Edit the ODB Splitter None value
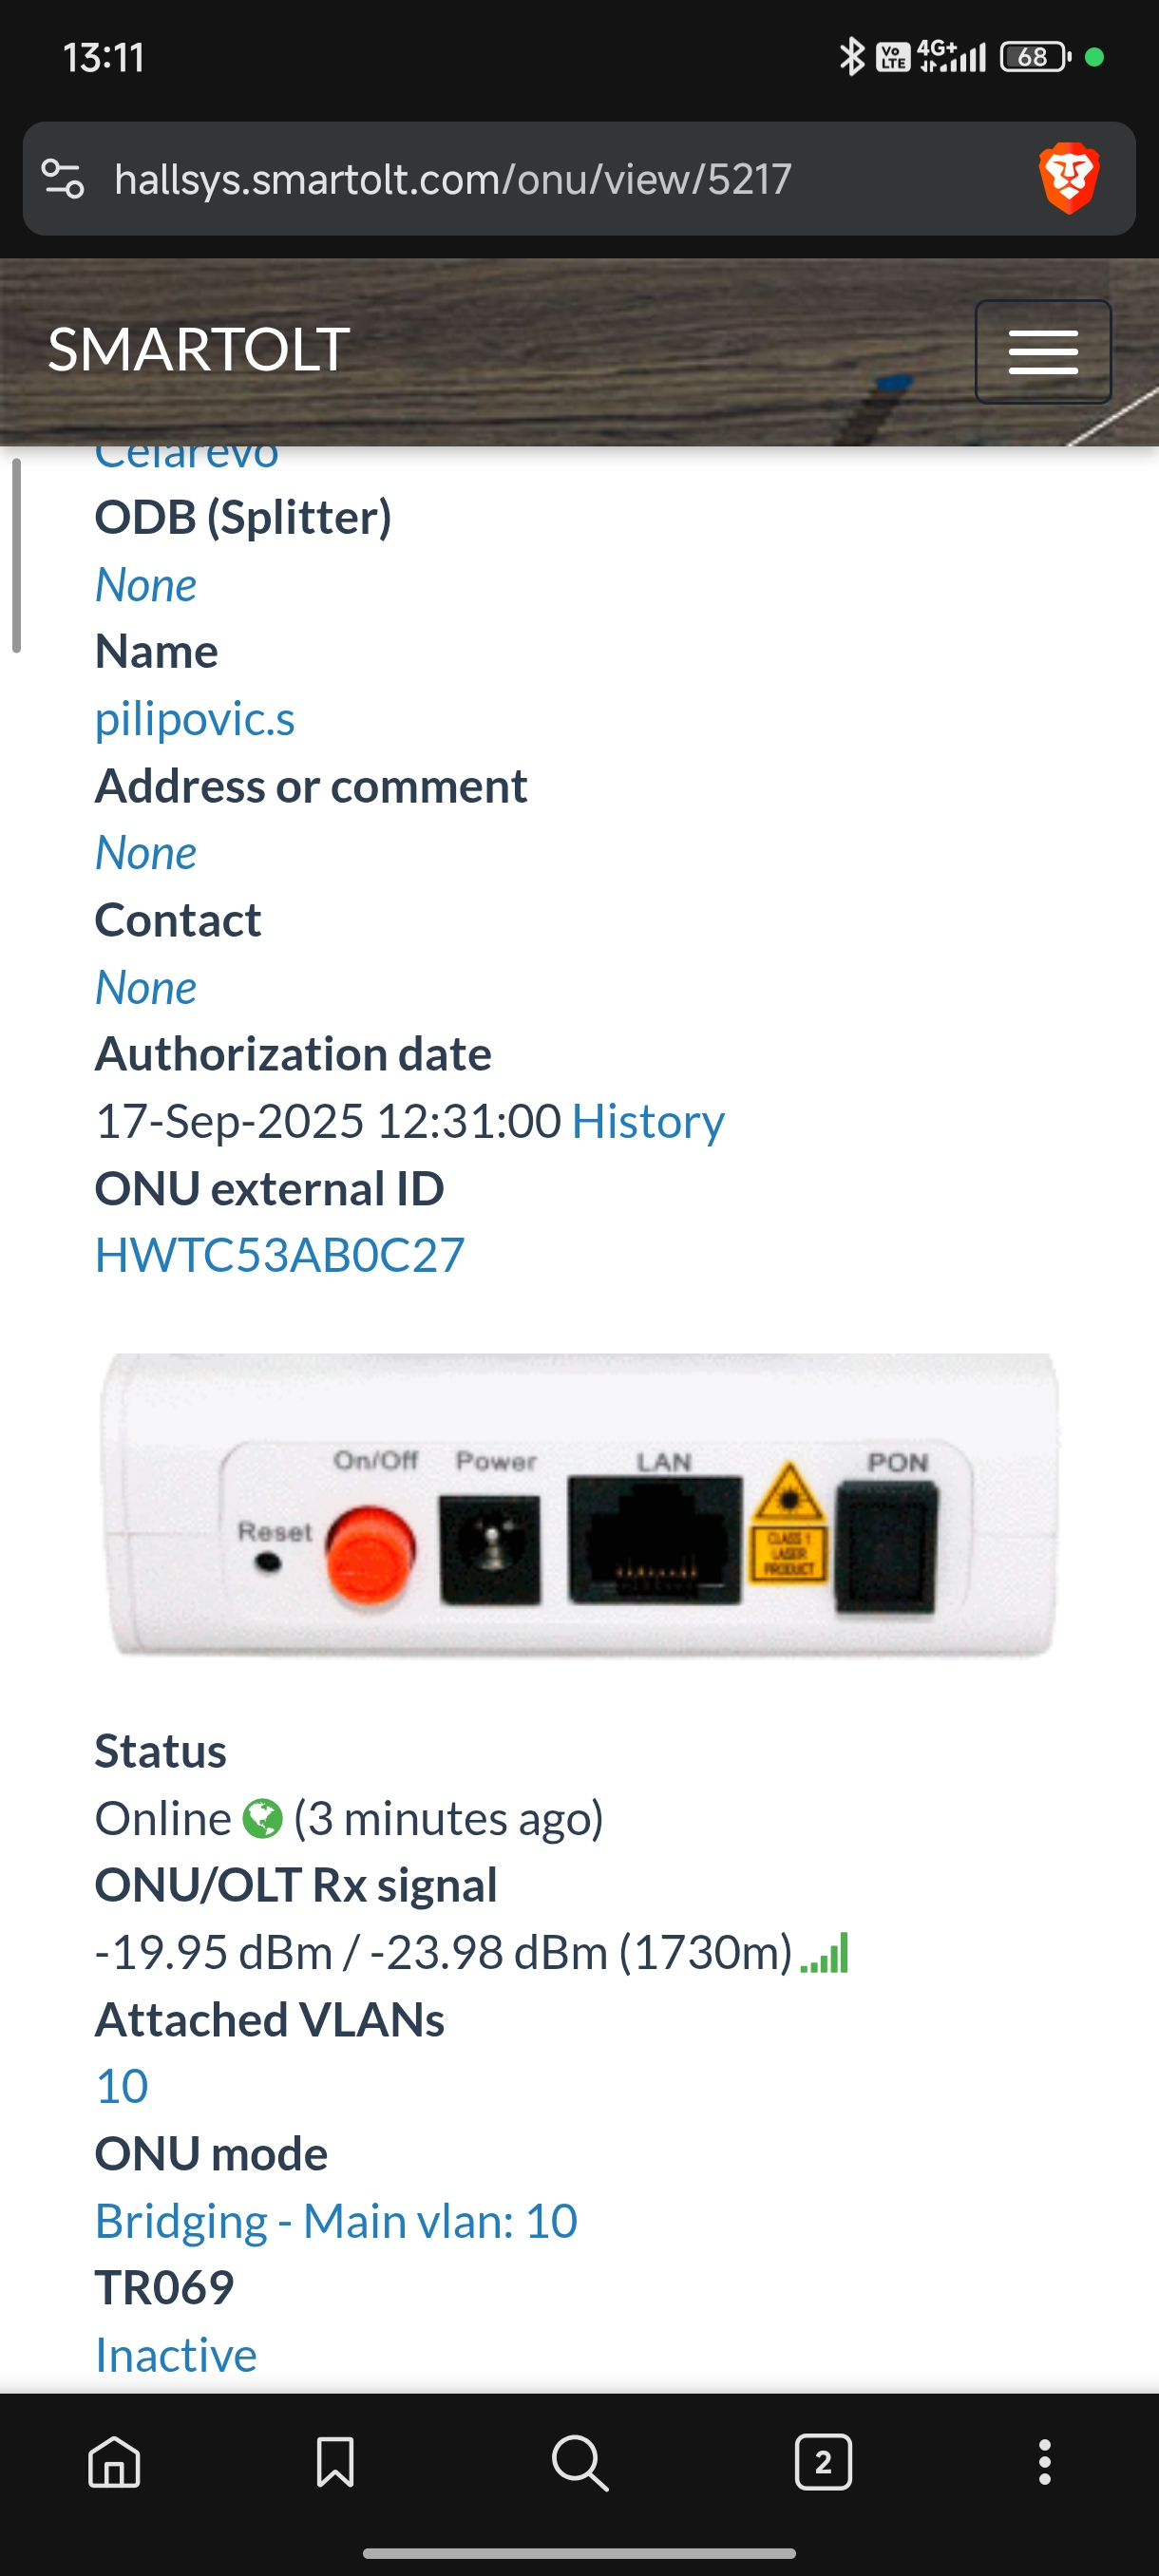 click(x=146, y=585)
